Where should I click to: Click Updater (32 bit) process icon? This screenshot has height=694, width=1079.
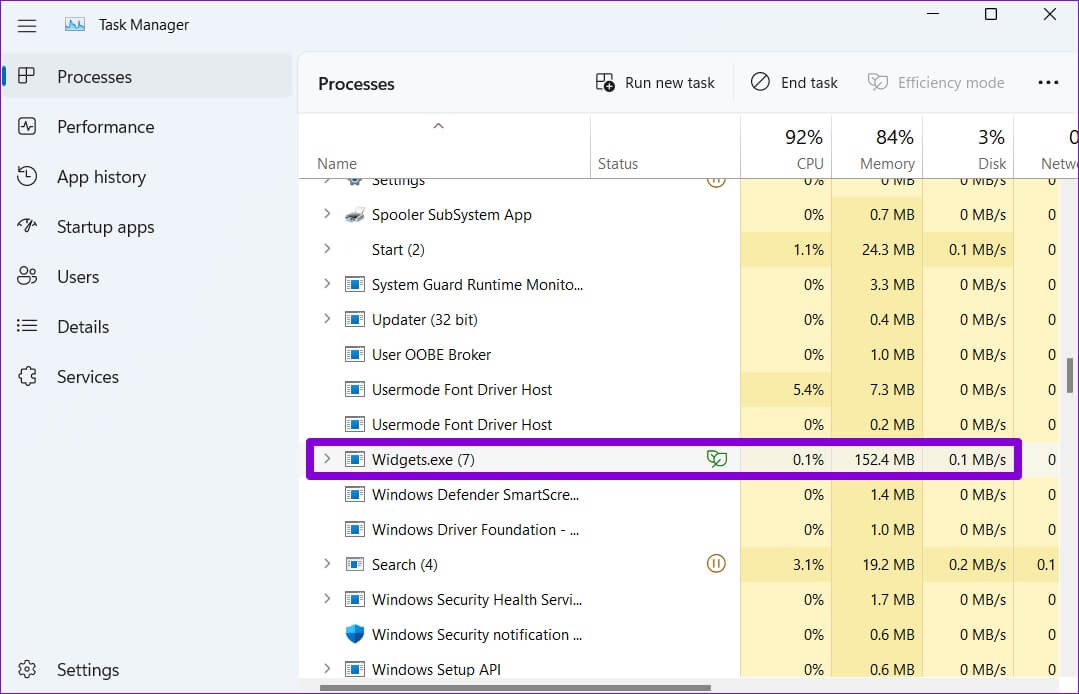(x=354, y=319)
